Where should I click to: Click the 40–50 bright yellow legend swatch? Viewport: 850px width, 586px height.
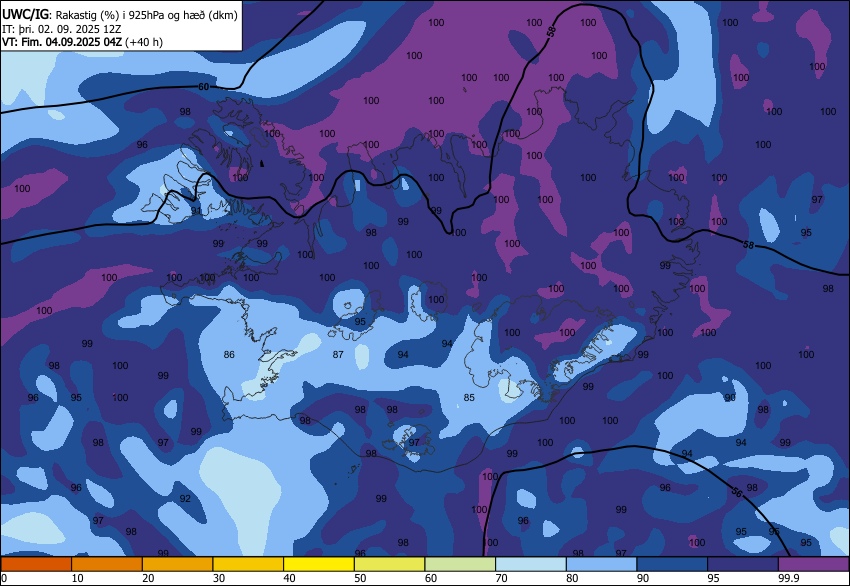(x=319, y=564)
